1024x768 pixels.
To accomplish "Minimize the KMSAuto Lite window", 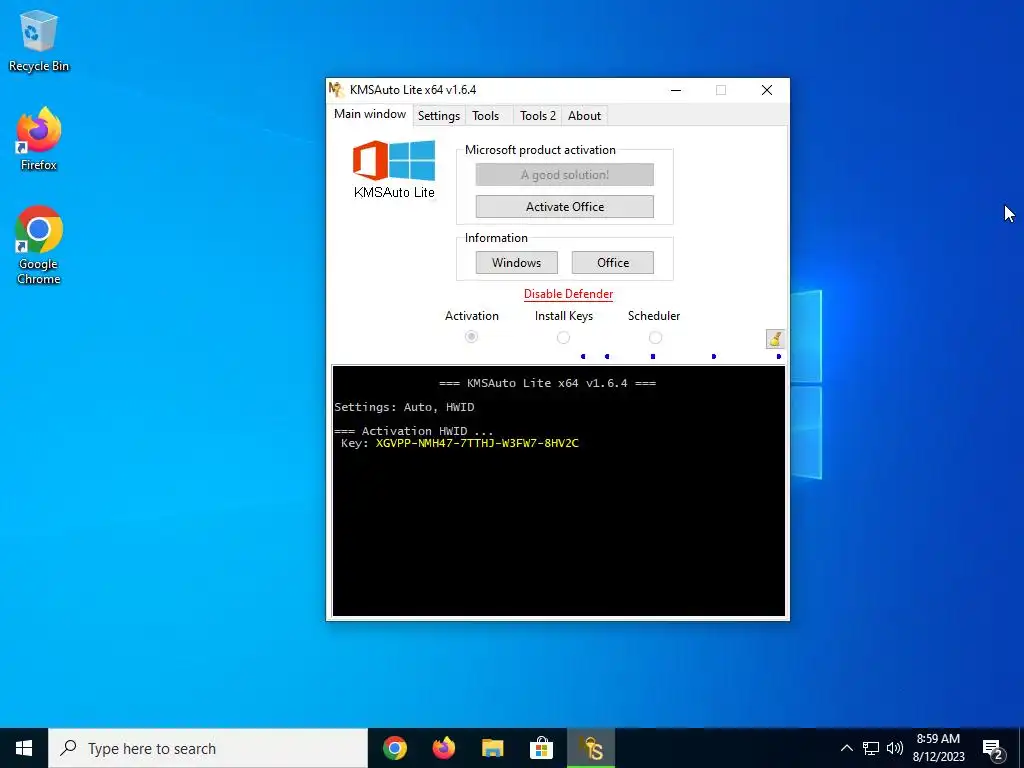I will click(x=676, y=90).
